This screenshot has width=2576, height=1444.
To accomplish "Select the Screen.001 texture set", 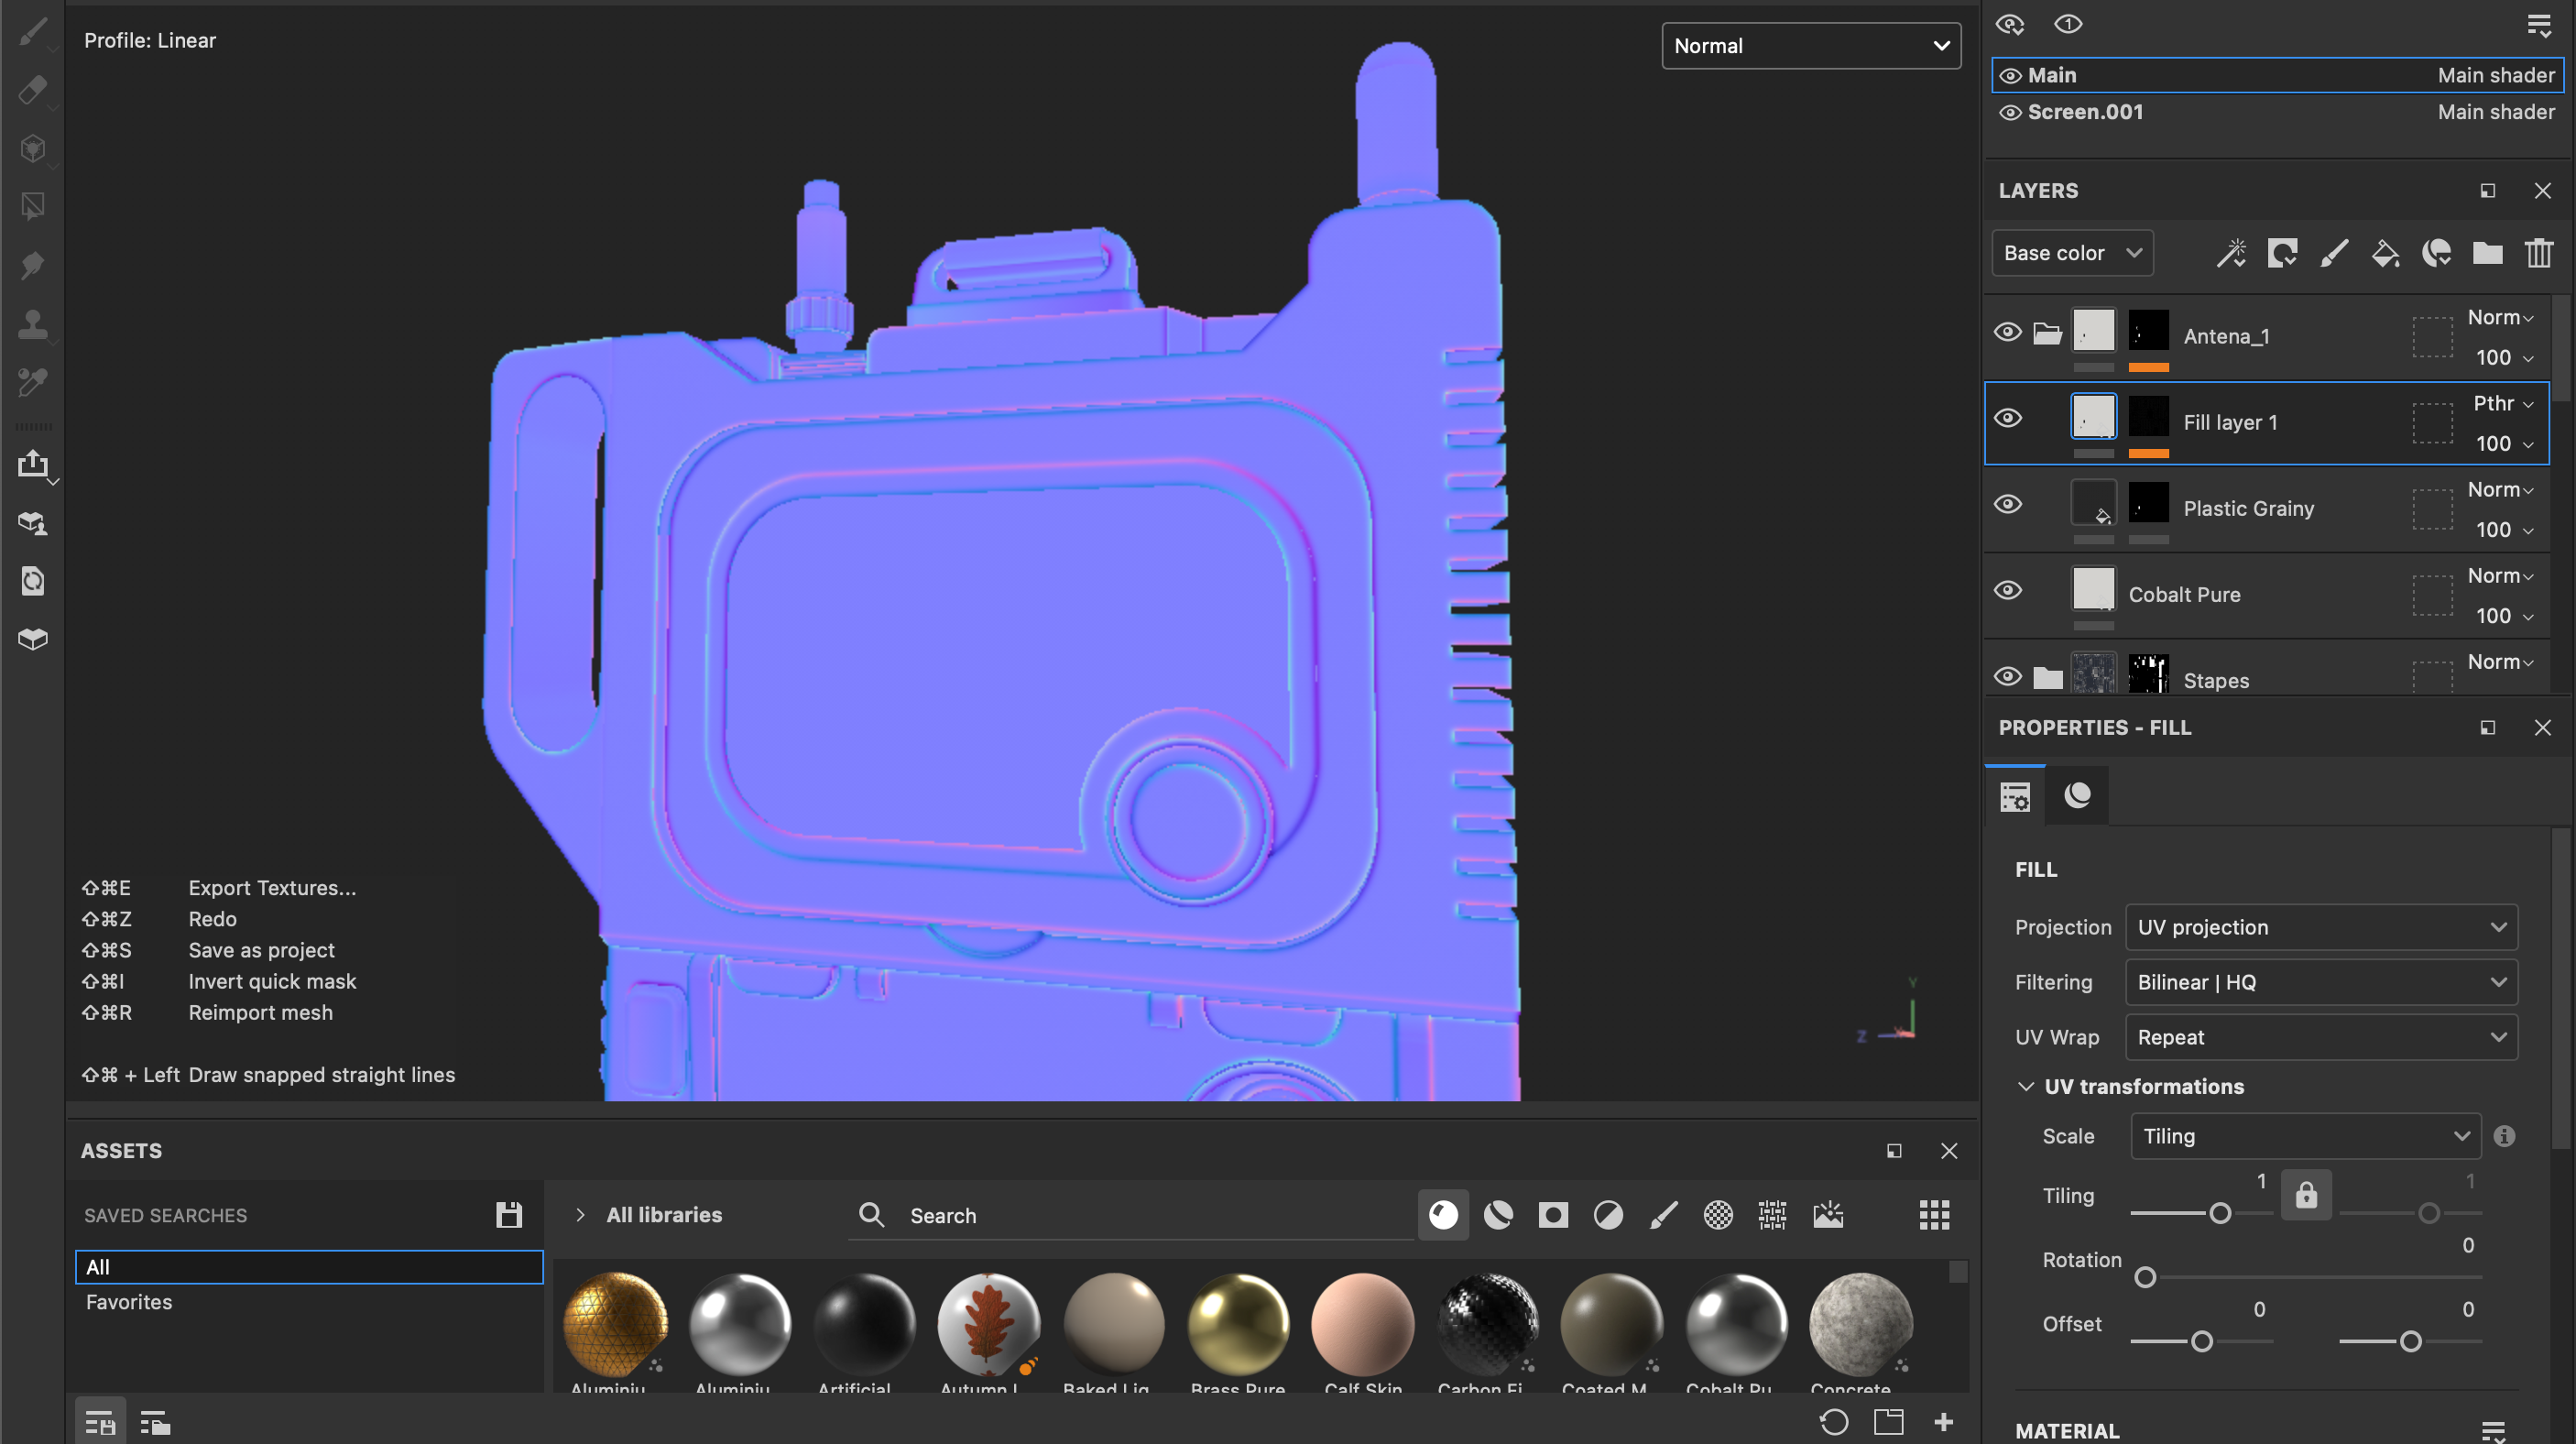I will 2277,113.
